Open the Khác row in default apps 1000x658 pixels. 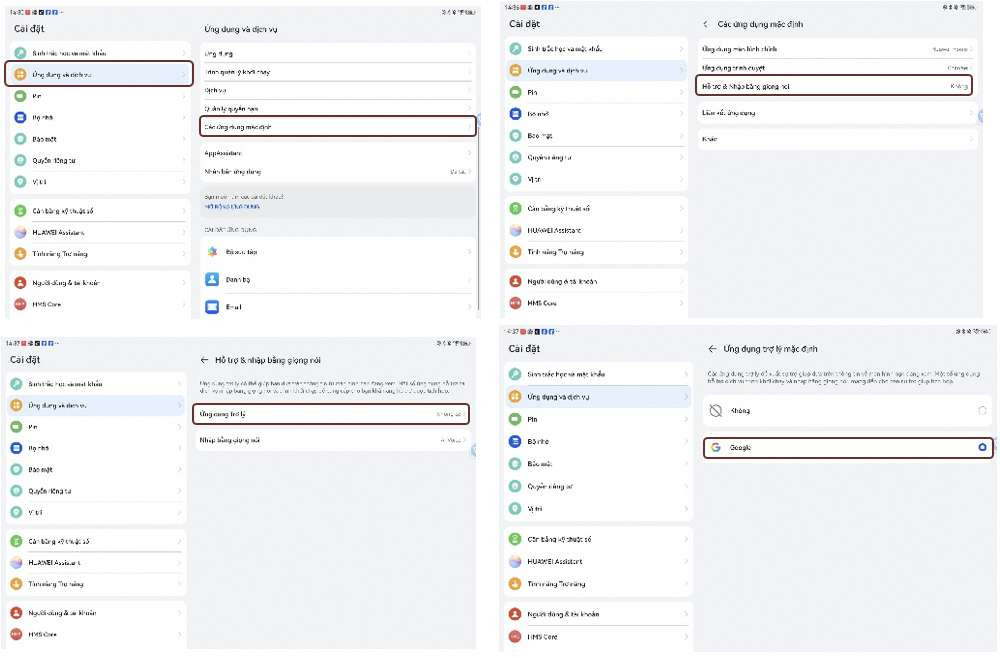point(837,139)
